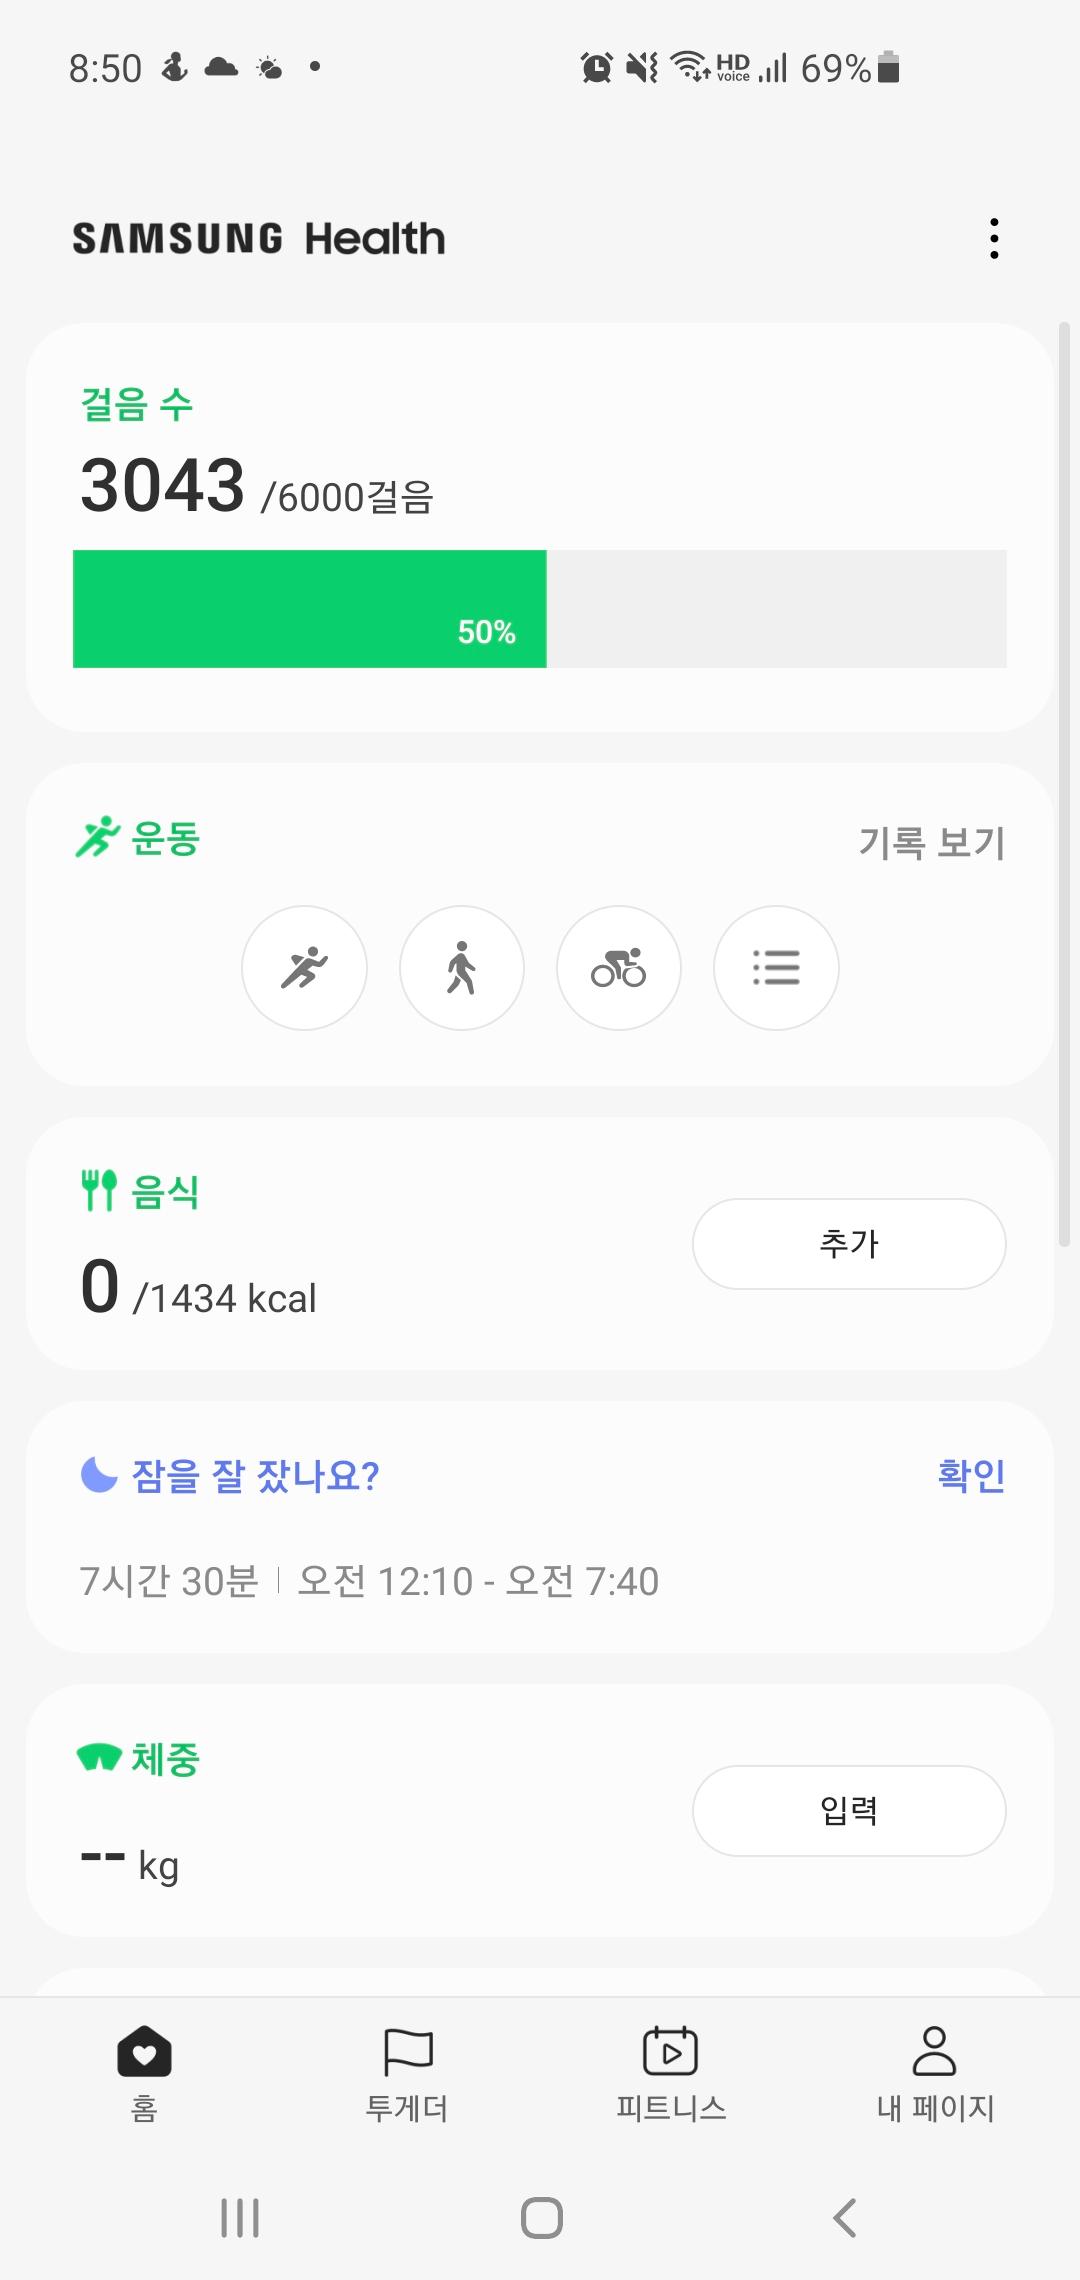Open recent apps from navigation bar
Image resolution: width=1080 pixels, height=2280 pixels.
240,2218
